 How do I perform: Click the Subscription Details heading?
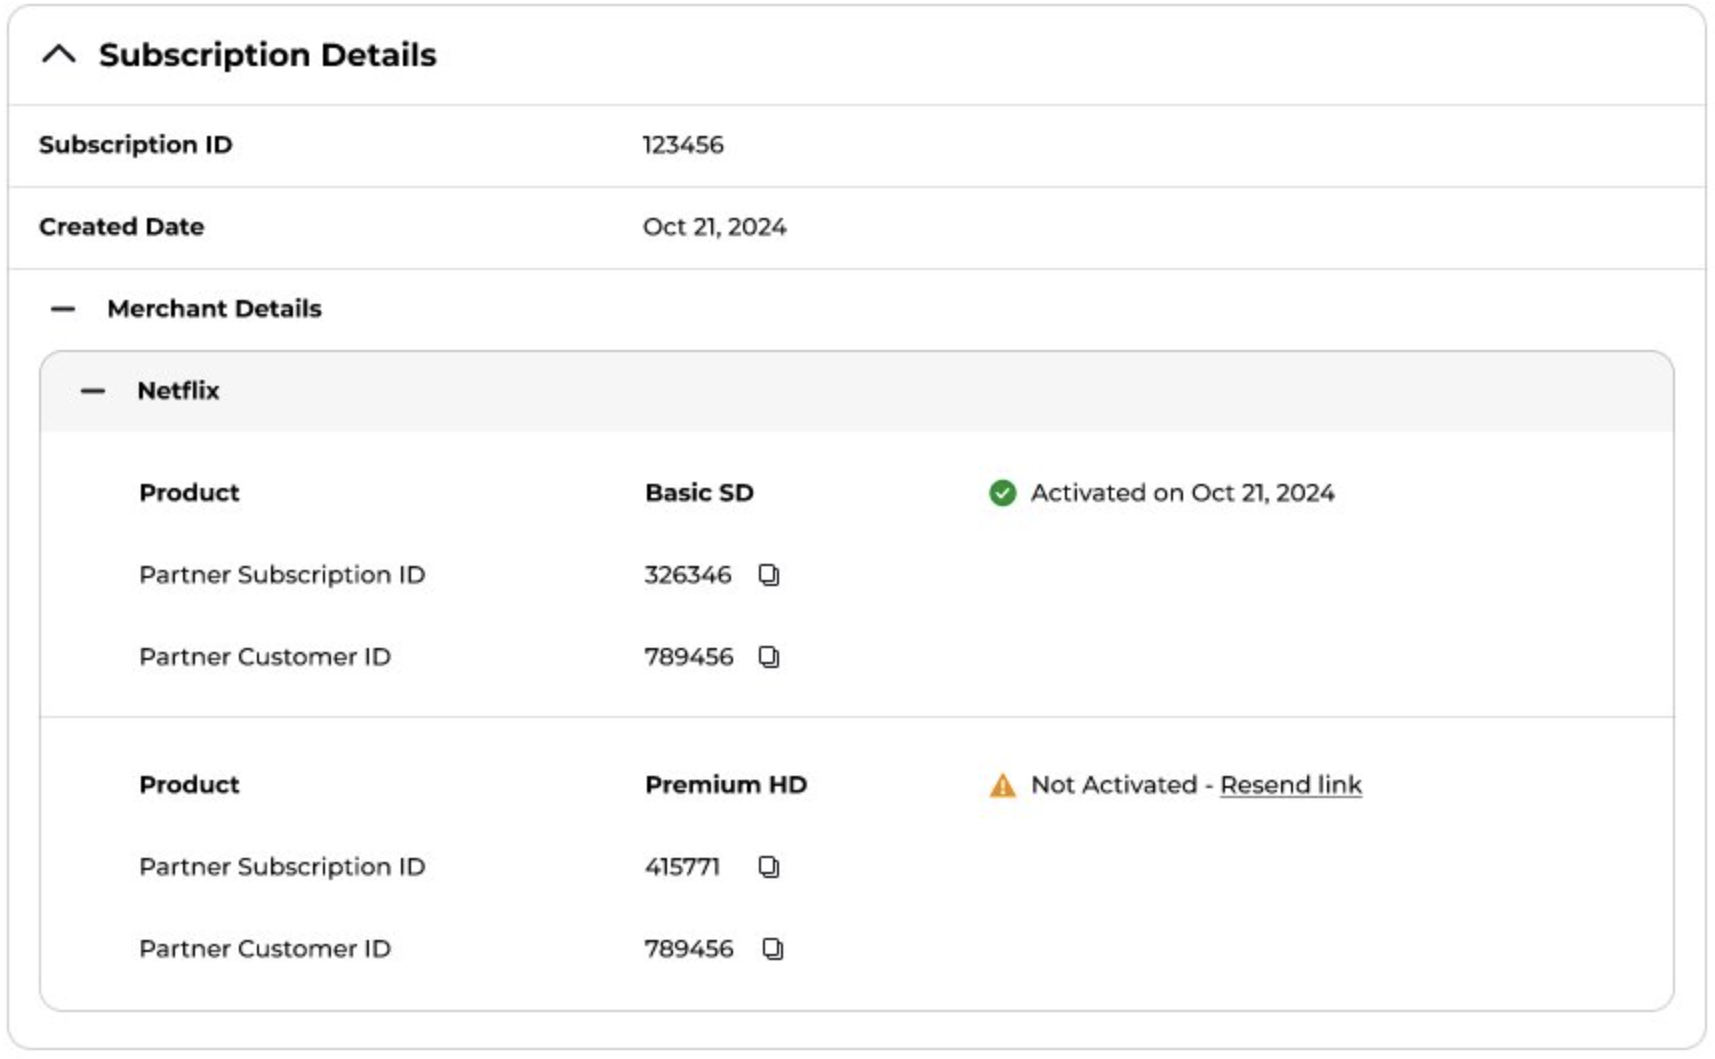268,55
